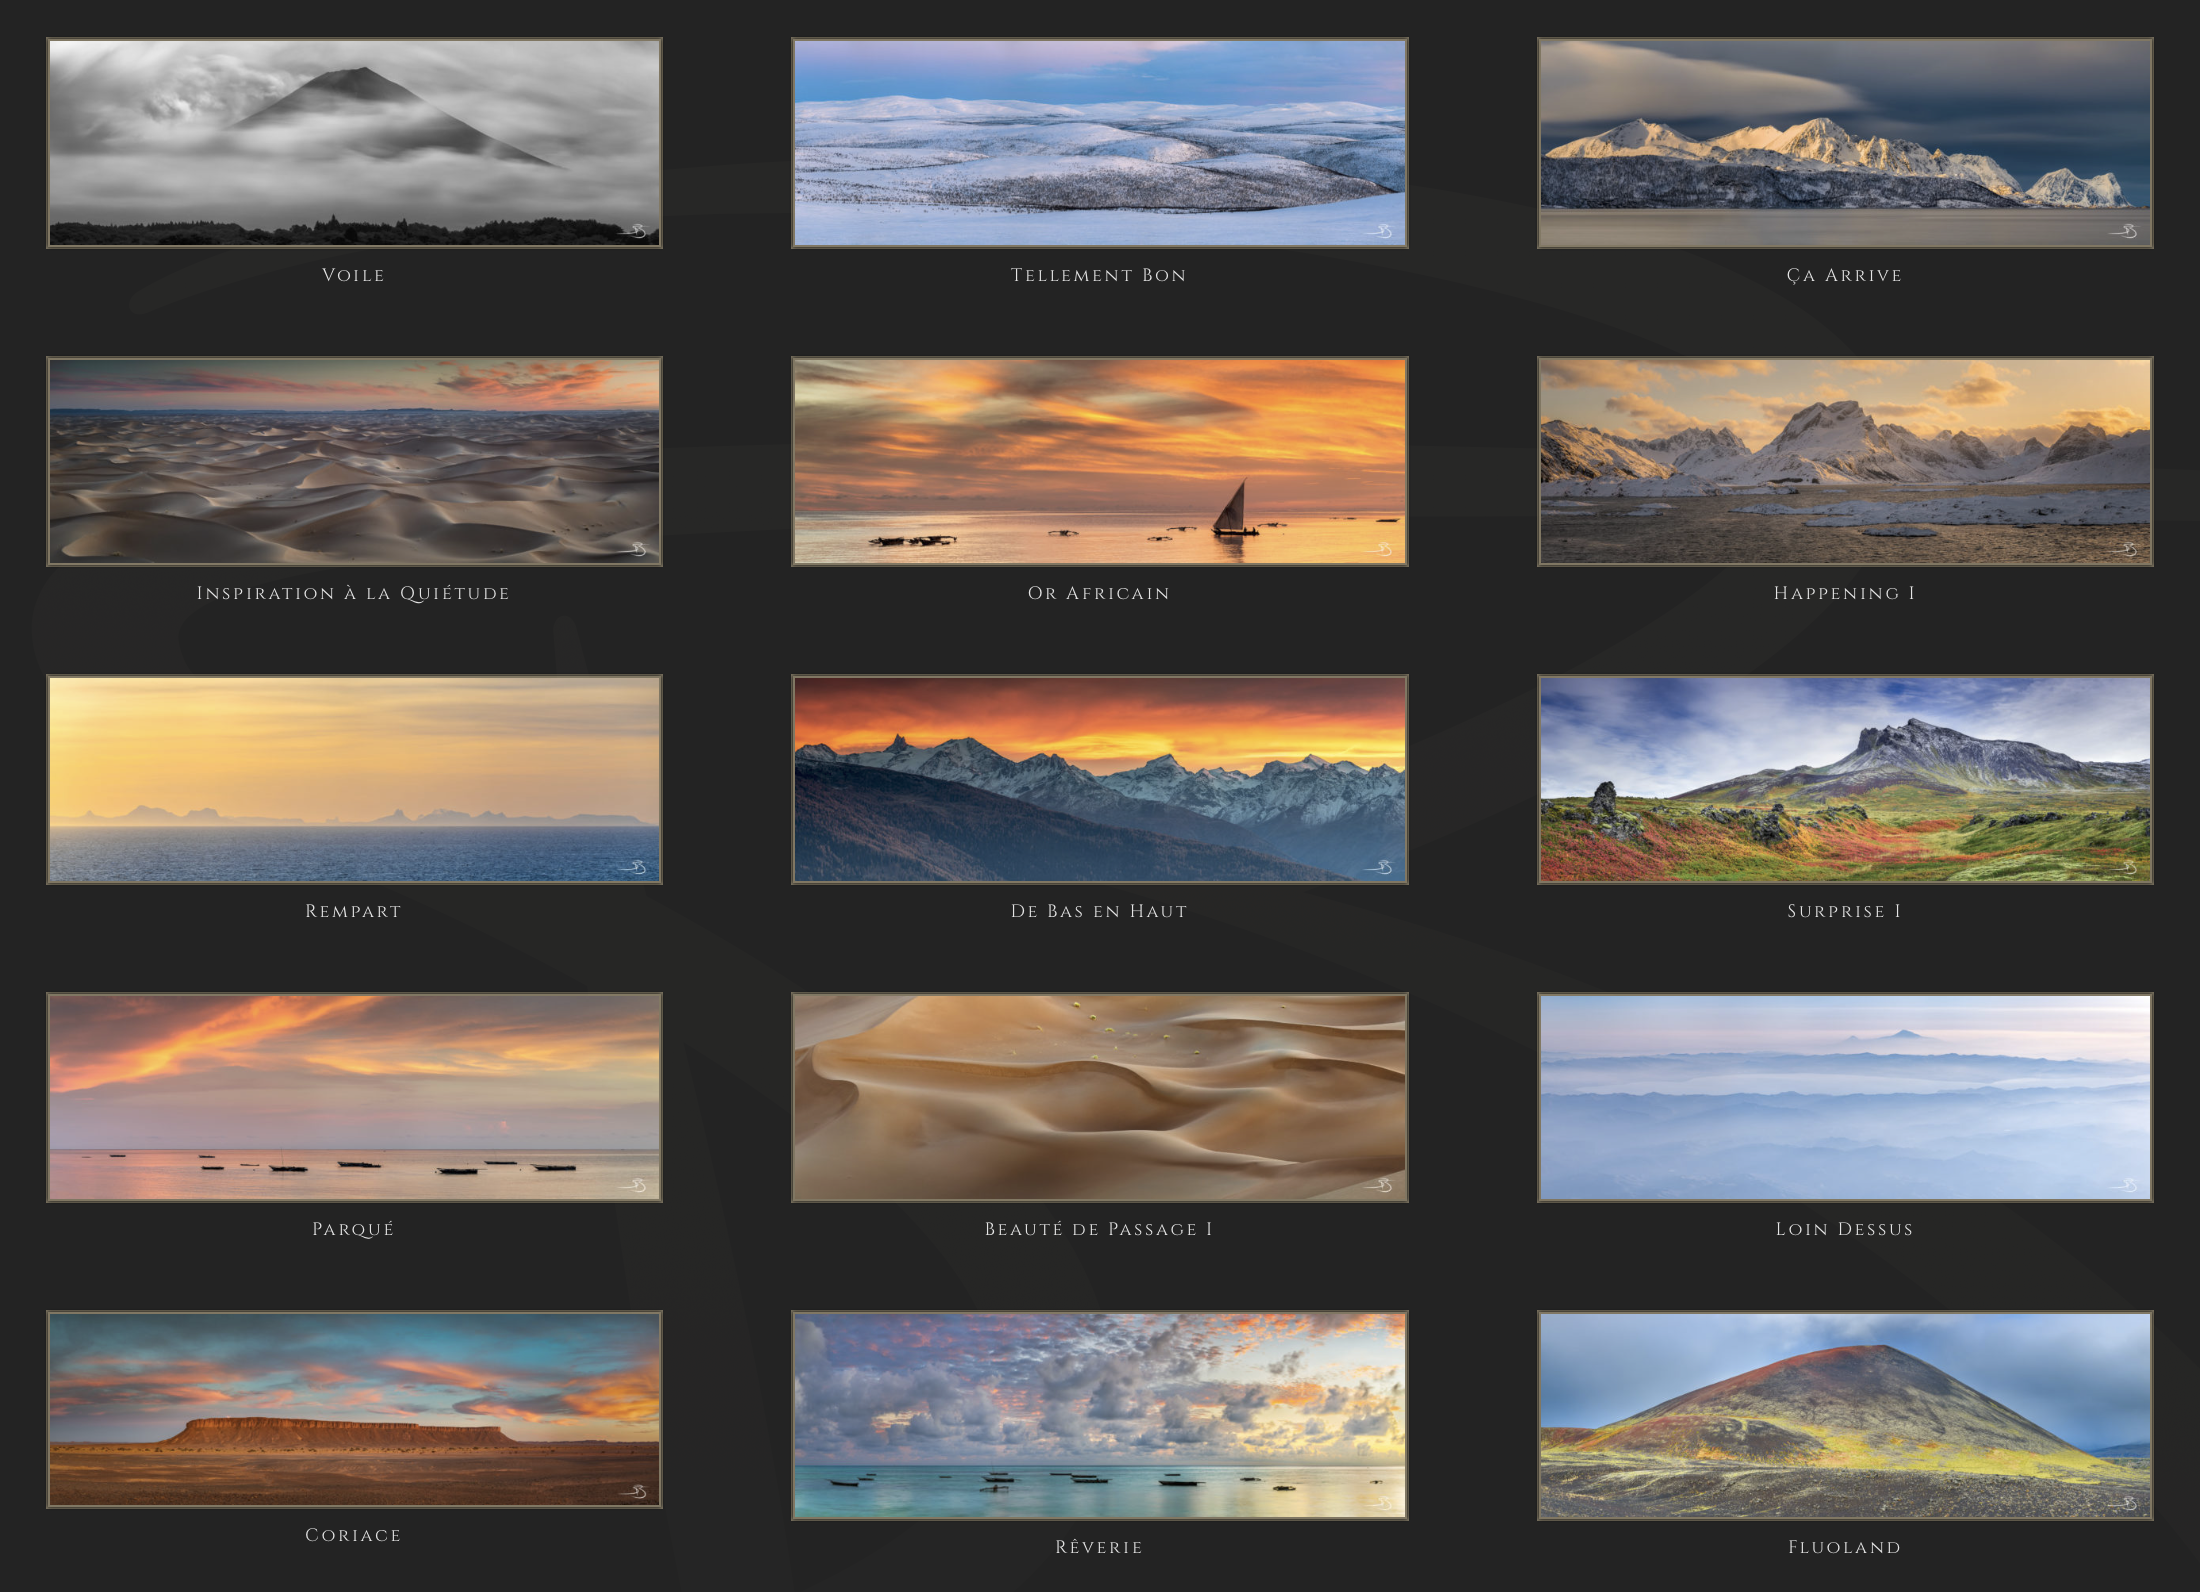Open the Ça Arrive mountain panorama

[x=1845, y=143]
